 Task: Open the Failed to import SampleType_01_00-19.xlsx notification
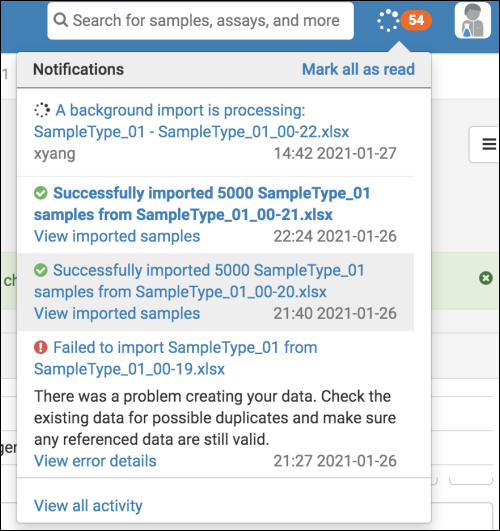coord(175,358)
